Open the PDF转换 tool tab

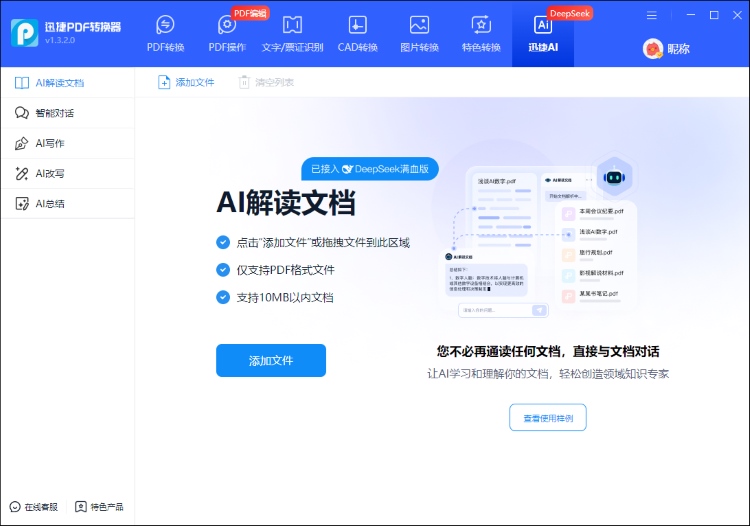[x=165, y=34]
